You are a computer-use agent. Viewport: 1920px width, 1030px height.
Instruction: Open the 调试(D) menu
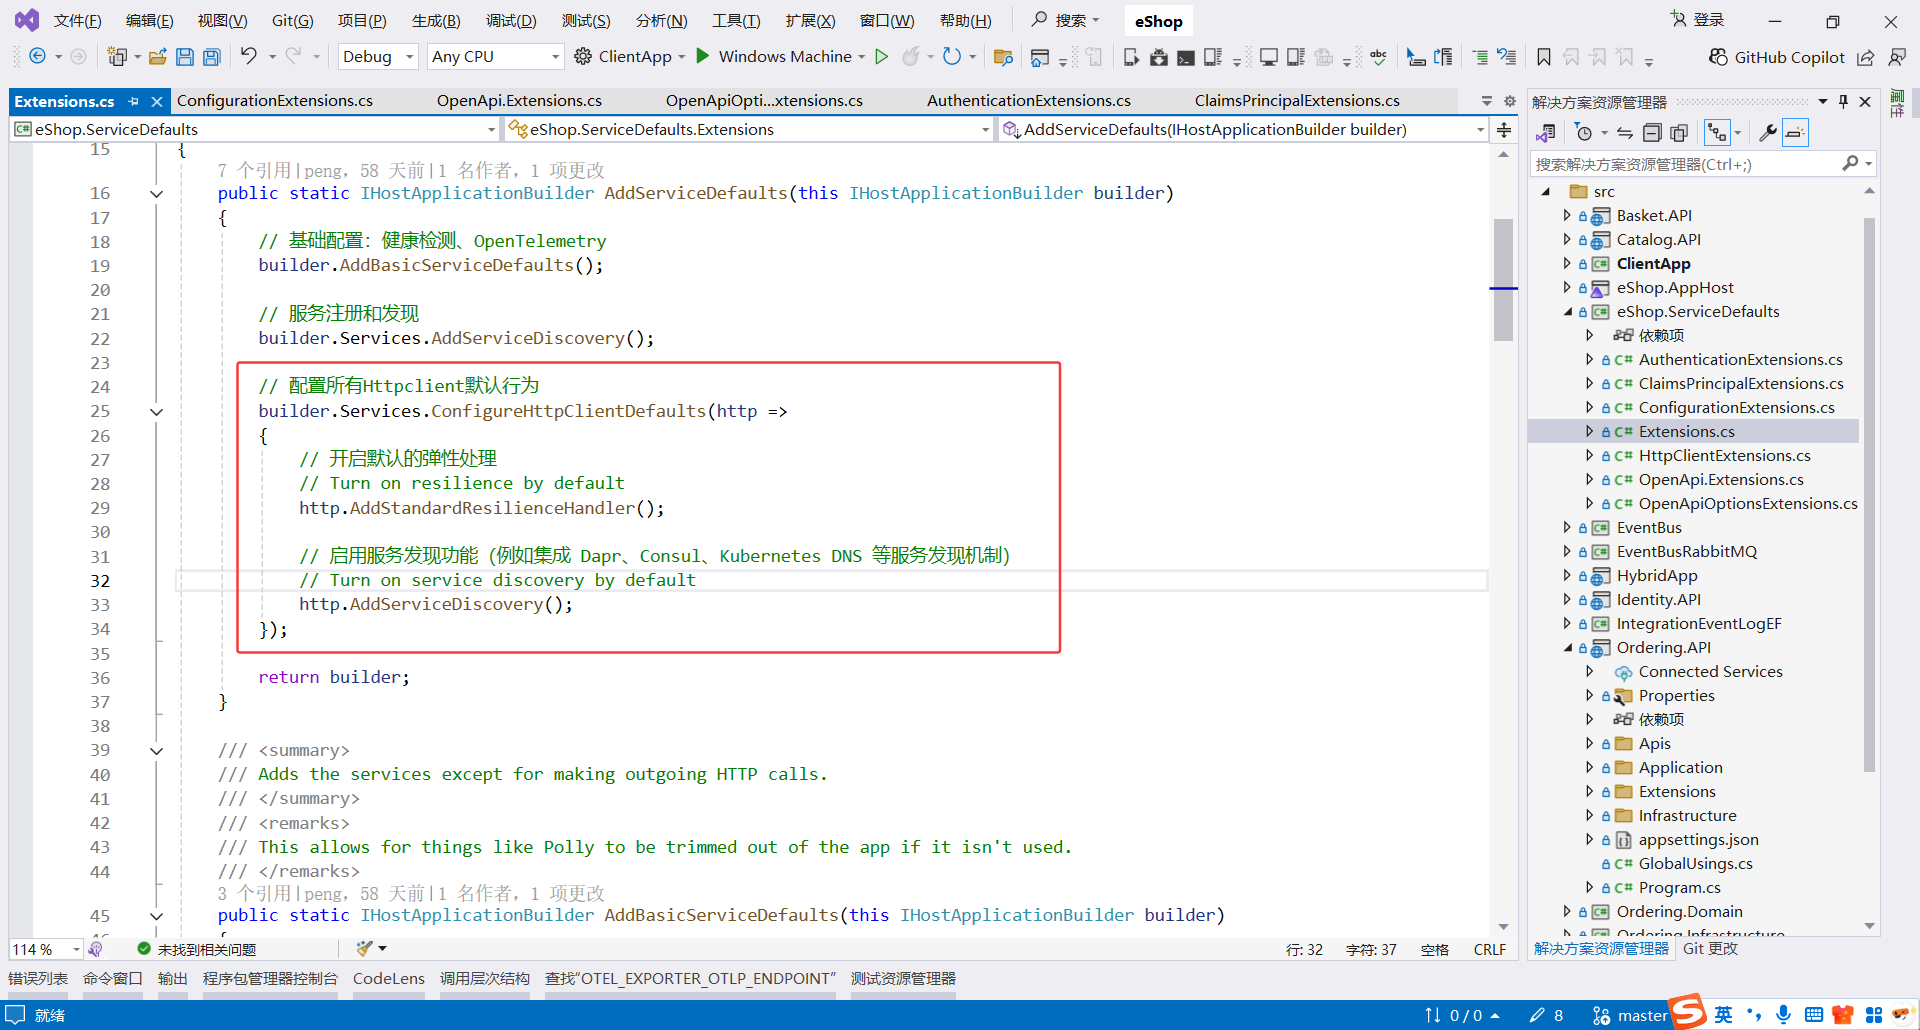(511, 21)
